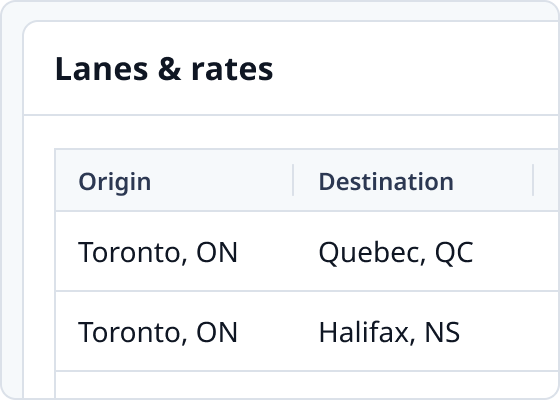Click the outer gray frame left of the card
Image resolution: width=560 pixels, height=400 pixels.
coord(12,214)
